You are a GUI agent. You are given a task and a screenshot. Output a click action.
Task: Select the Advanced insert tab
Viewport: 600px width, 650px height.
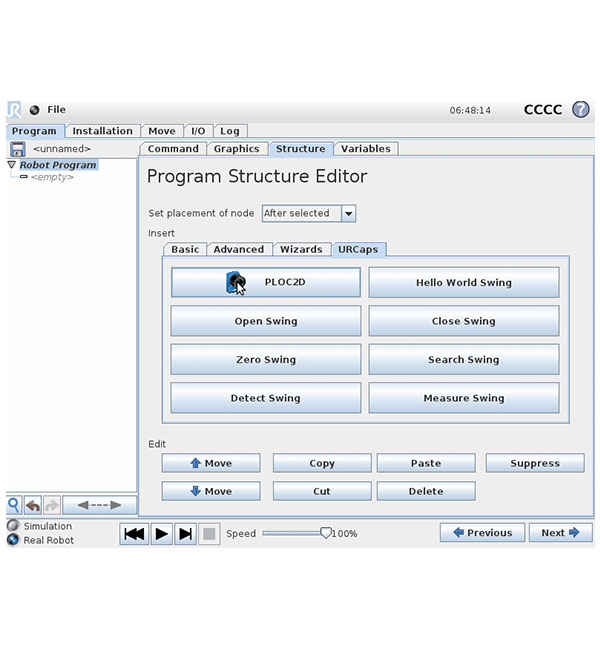[x=238, y=250]
